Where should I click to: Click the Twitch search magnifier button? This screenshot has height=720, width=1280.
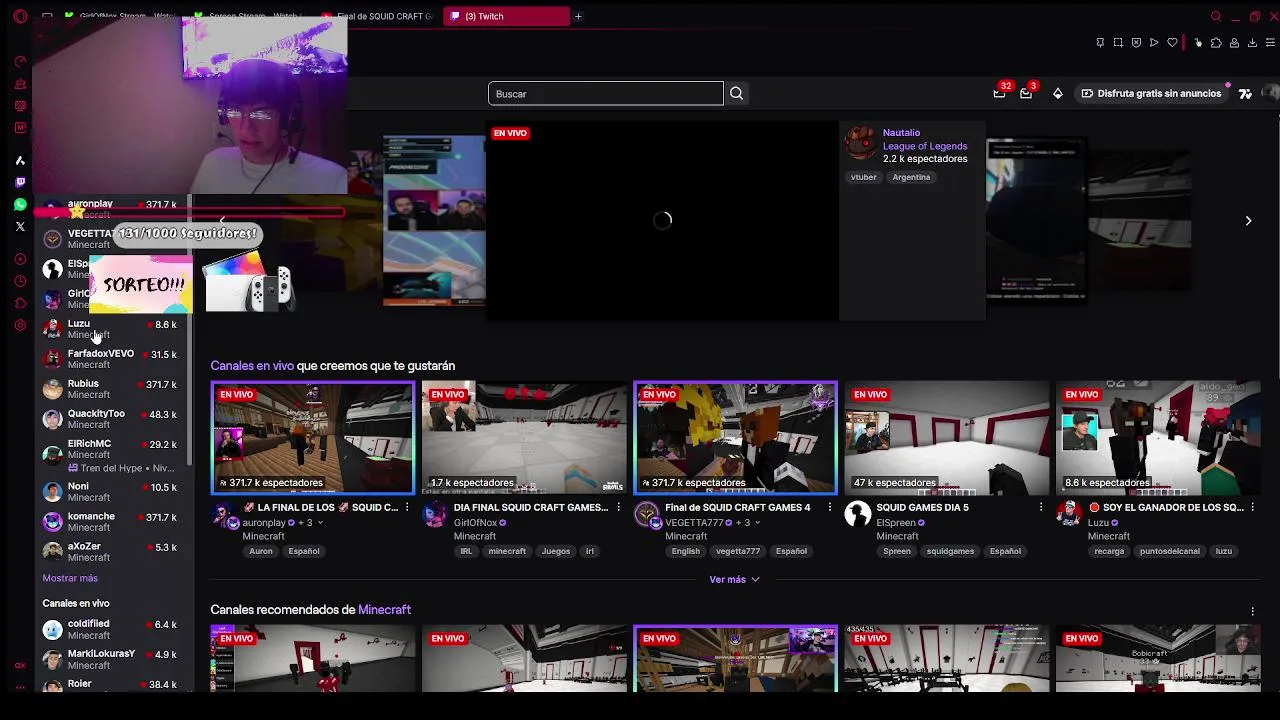pyautogui.click(x=736, y=94)
